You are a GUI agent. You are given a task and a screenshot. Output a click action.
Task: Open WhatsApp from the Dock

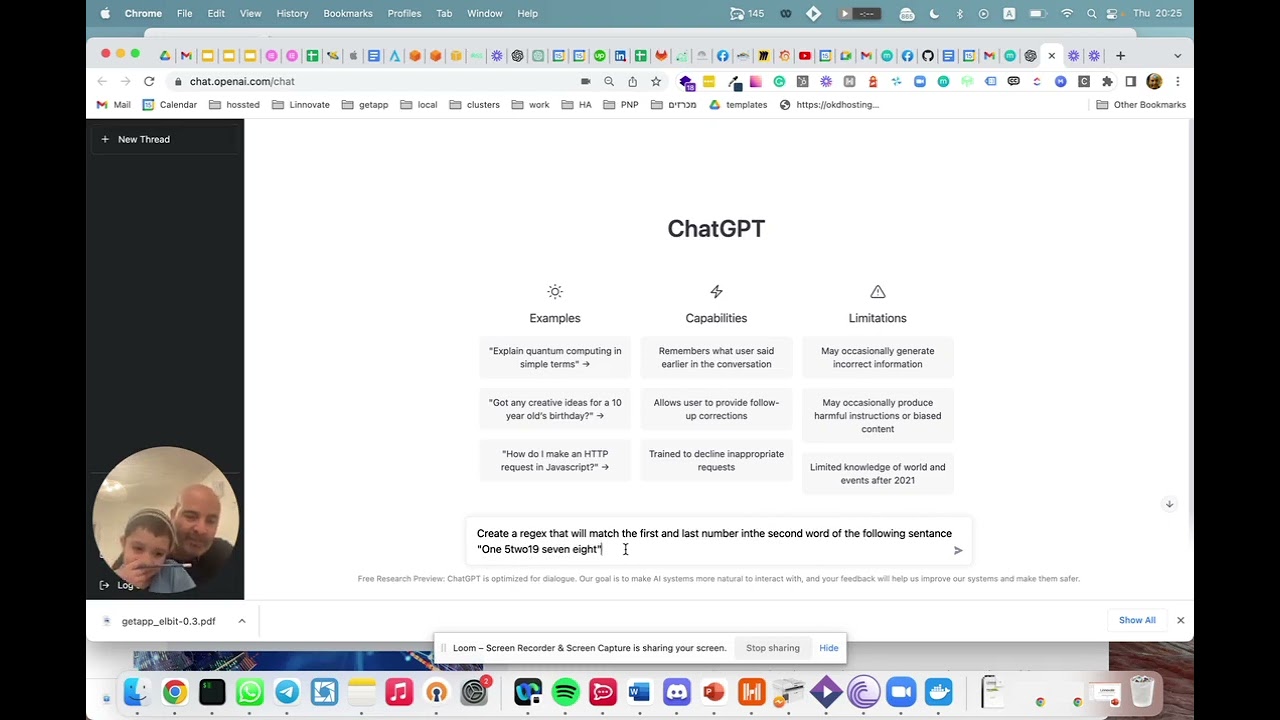pos(249,692)
